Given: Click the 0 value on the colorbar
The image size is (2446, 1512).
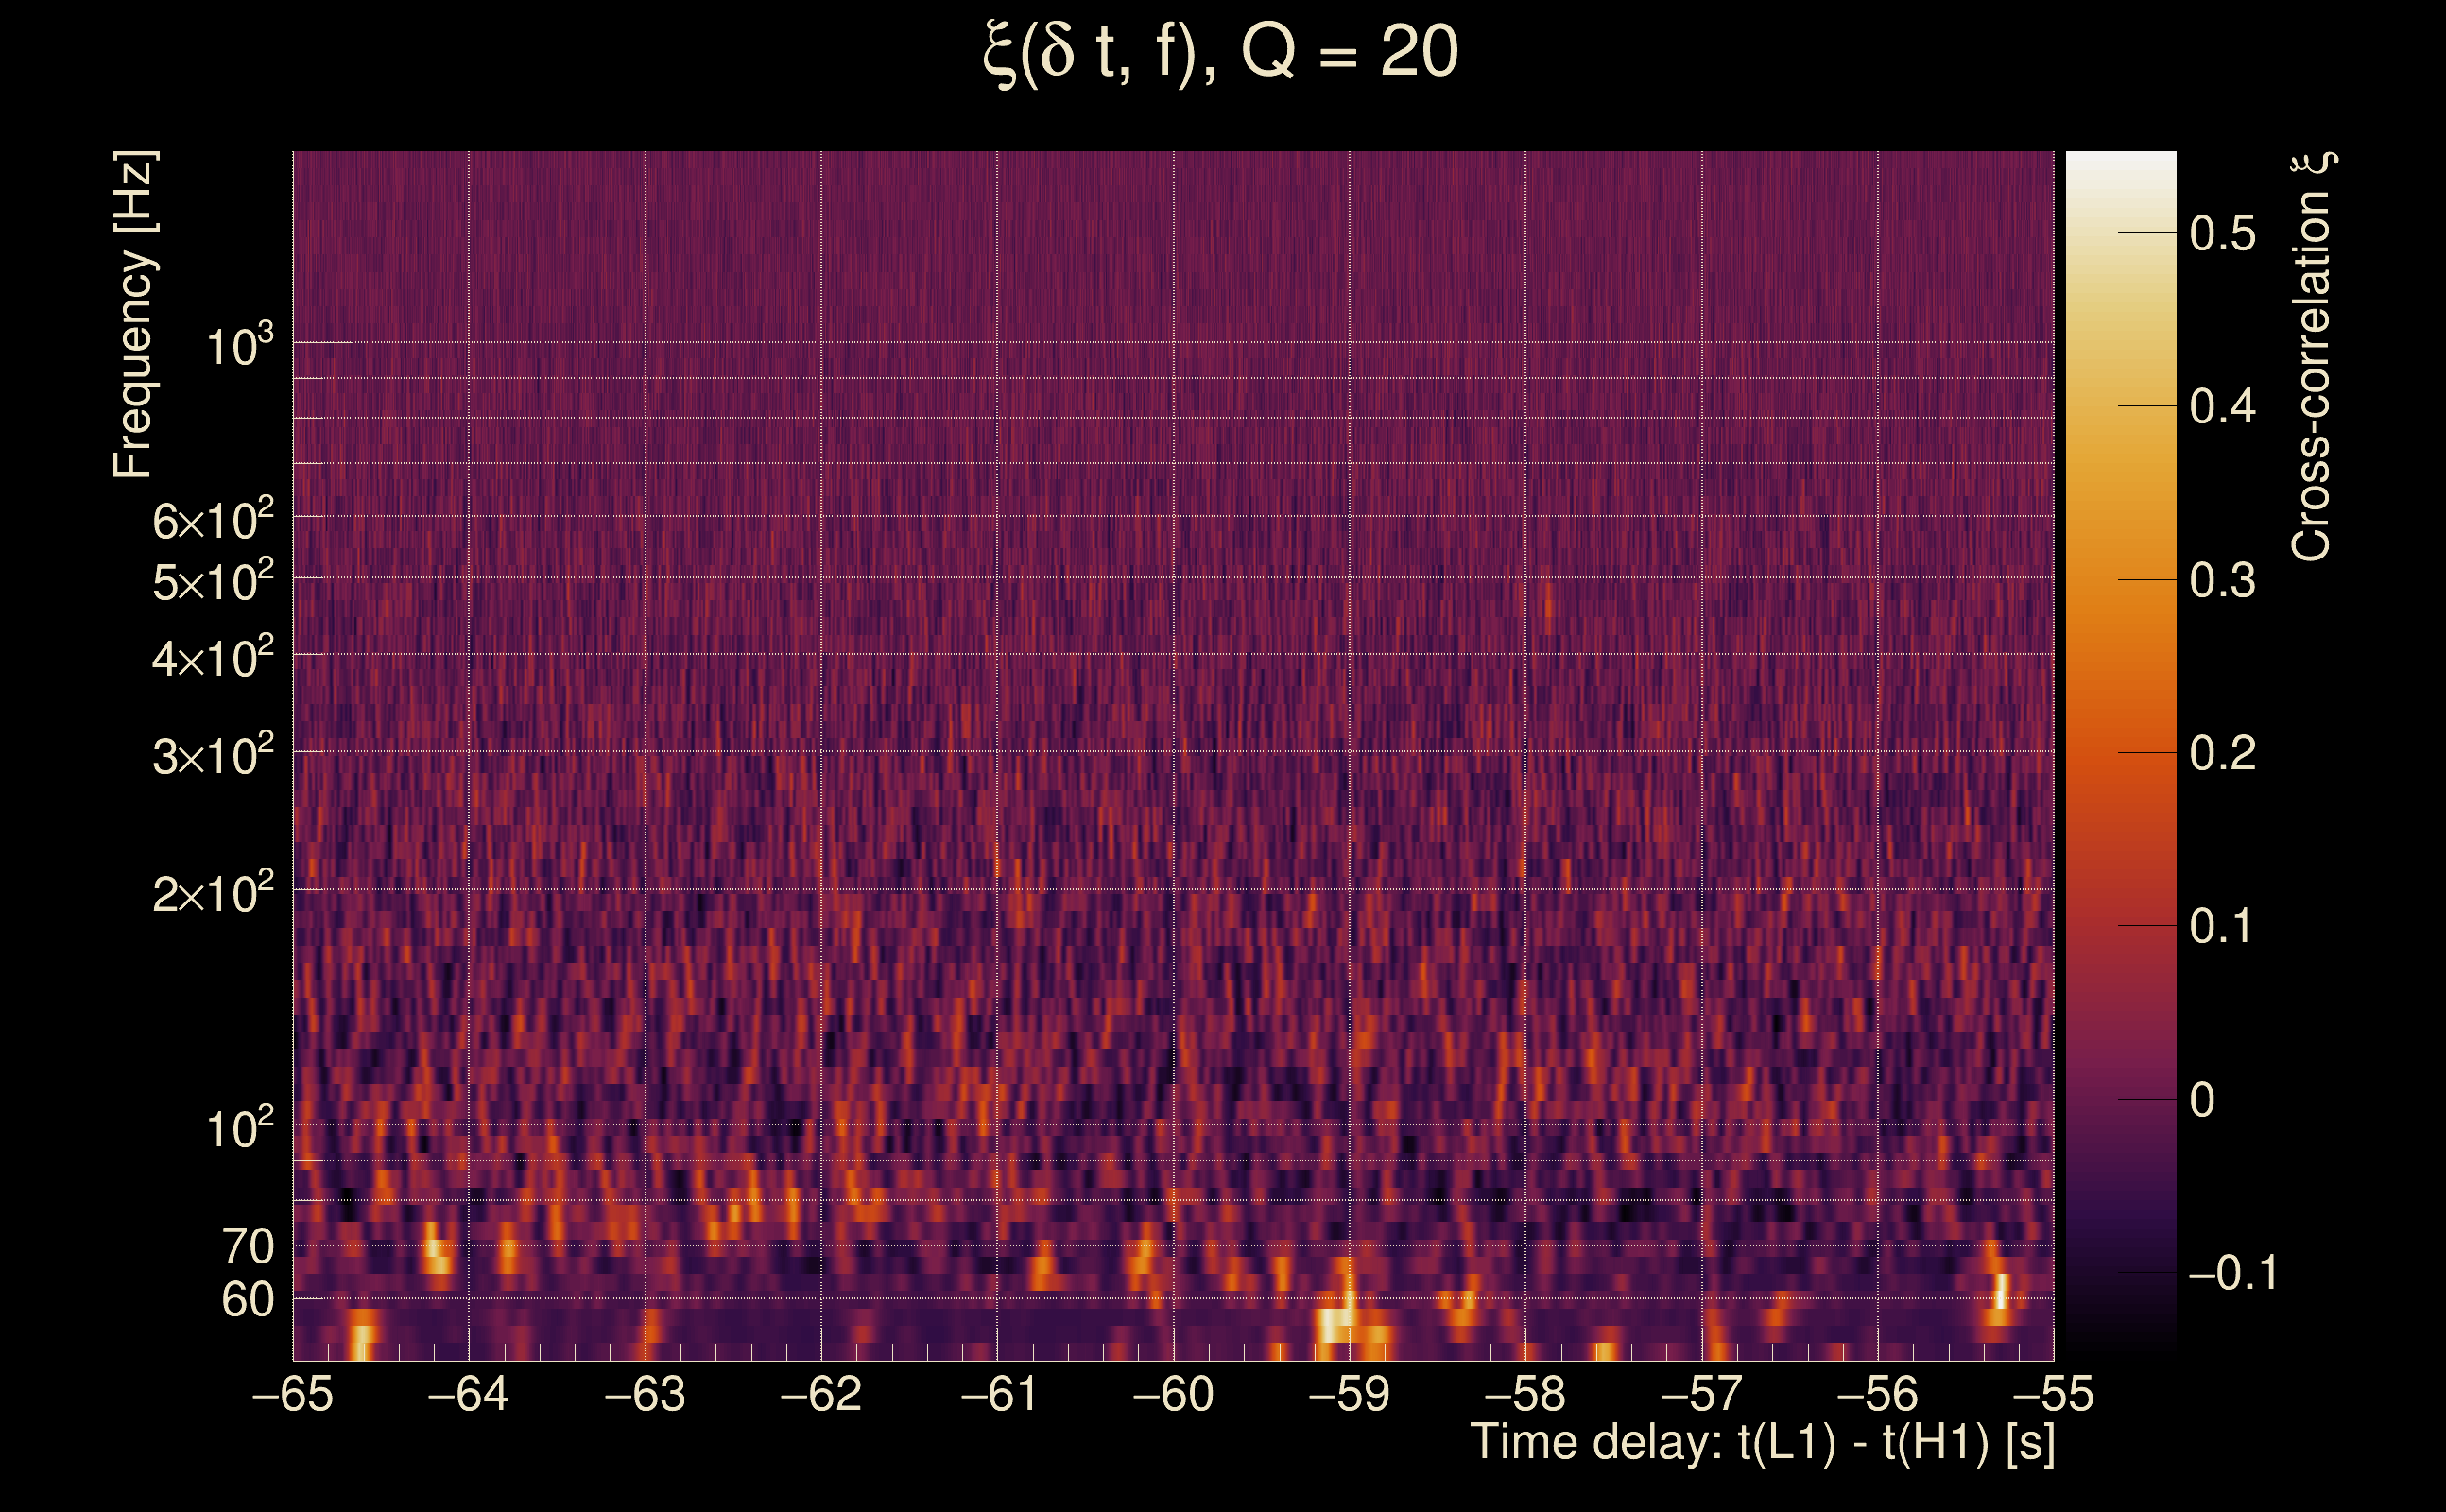Looking at the screenshot, I should [2202, 1100].
